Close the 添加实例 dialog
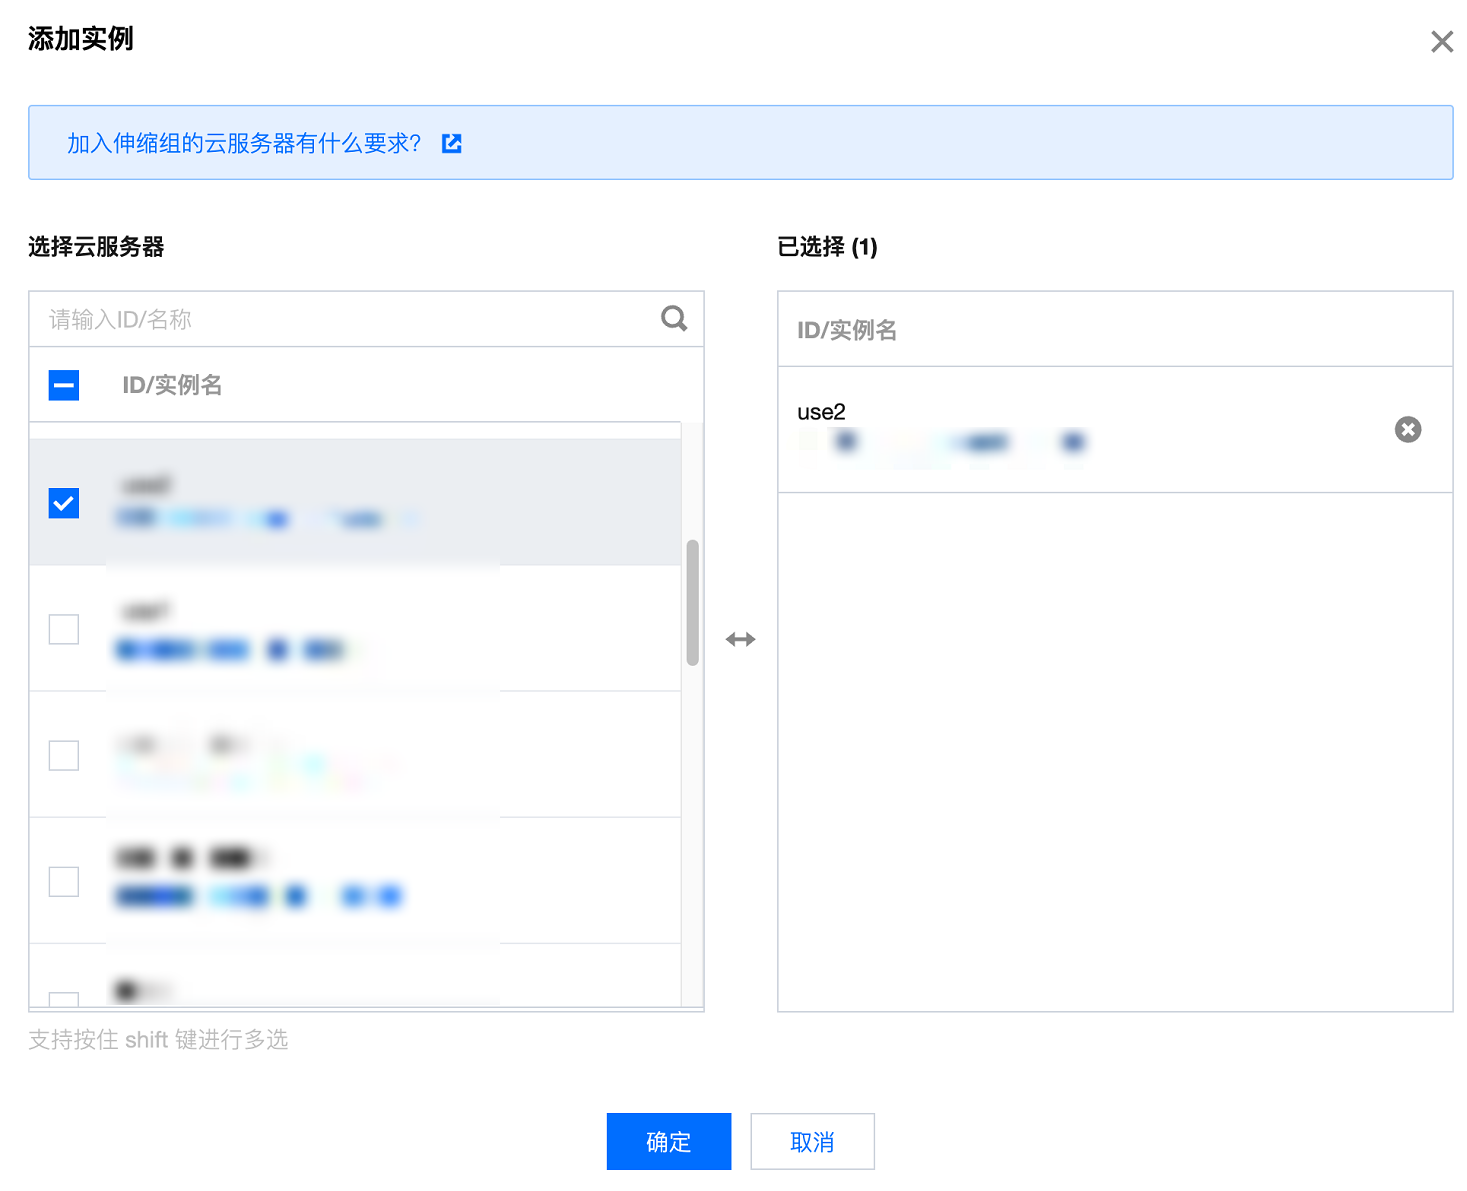Viewport: 1467px width, 1191px height. click(x=1441, y=41)
